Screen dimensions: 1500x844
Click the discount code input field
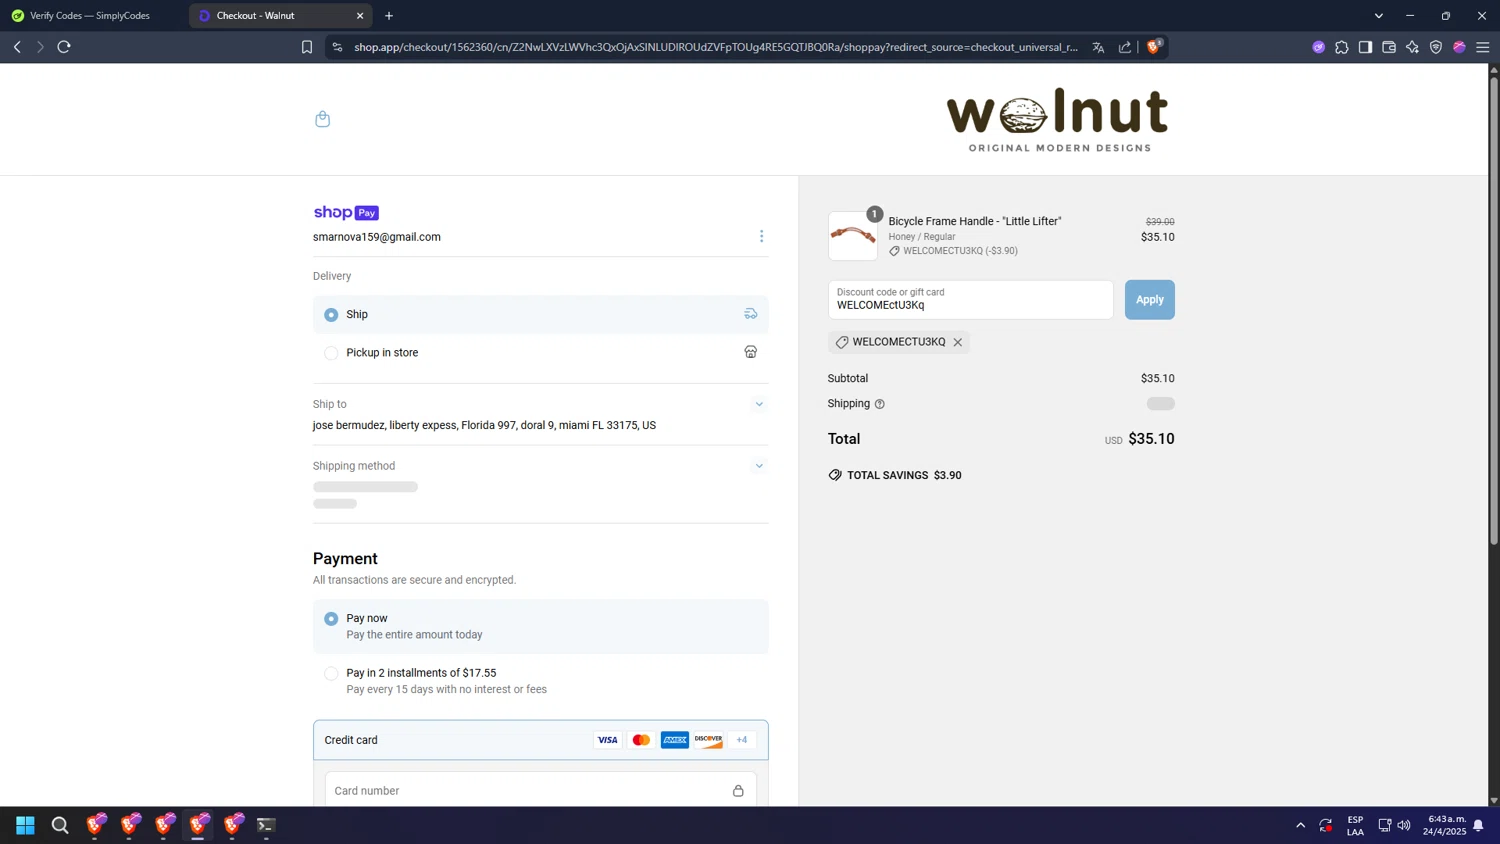970,300
